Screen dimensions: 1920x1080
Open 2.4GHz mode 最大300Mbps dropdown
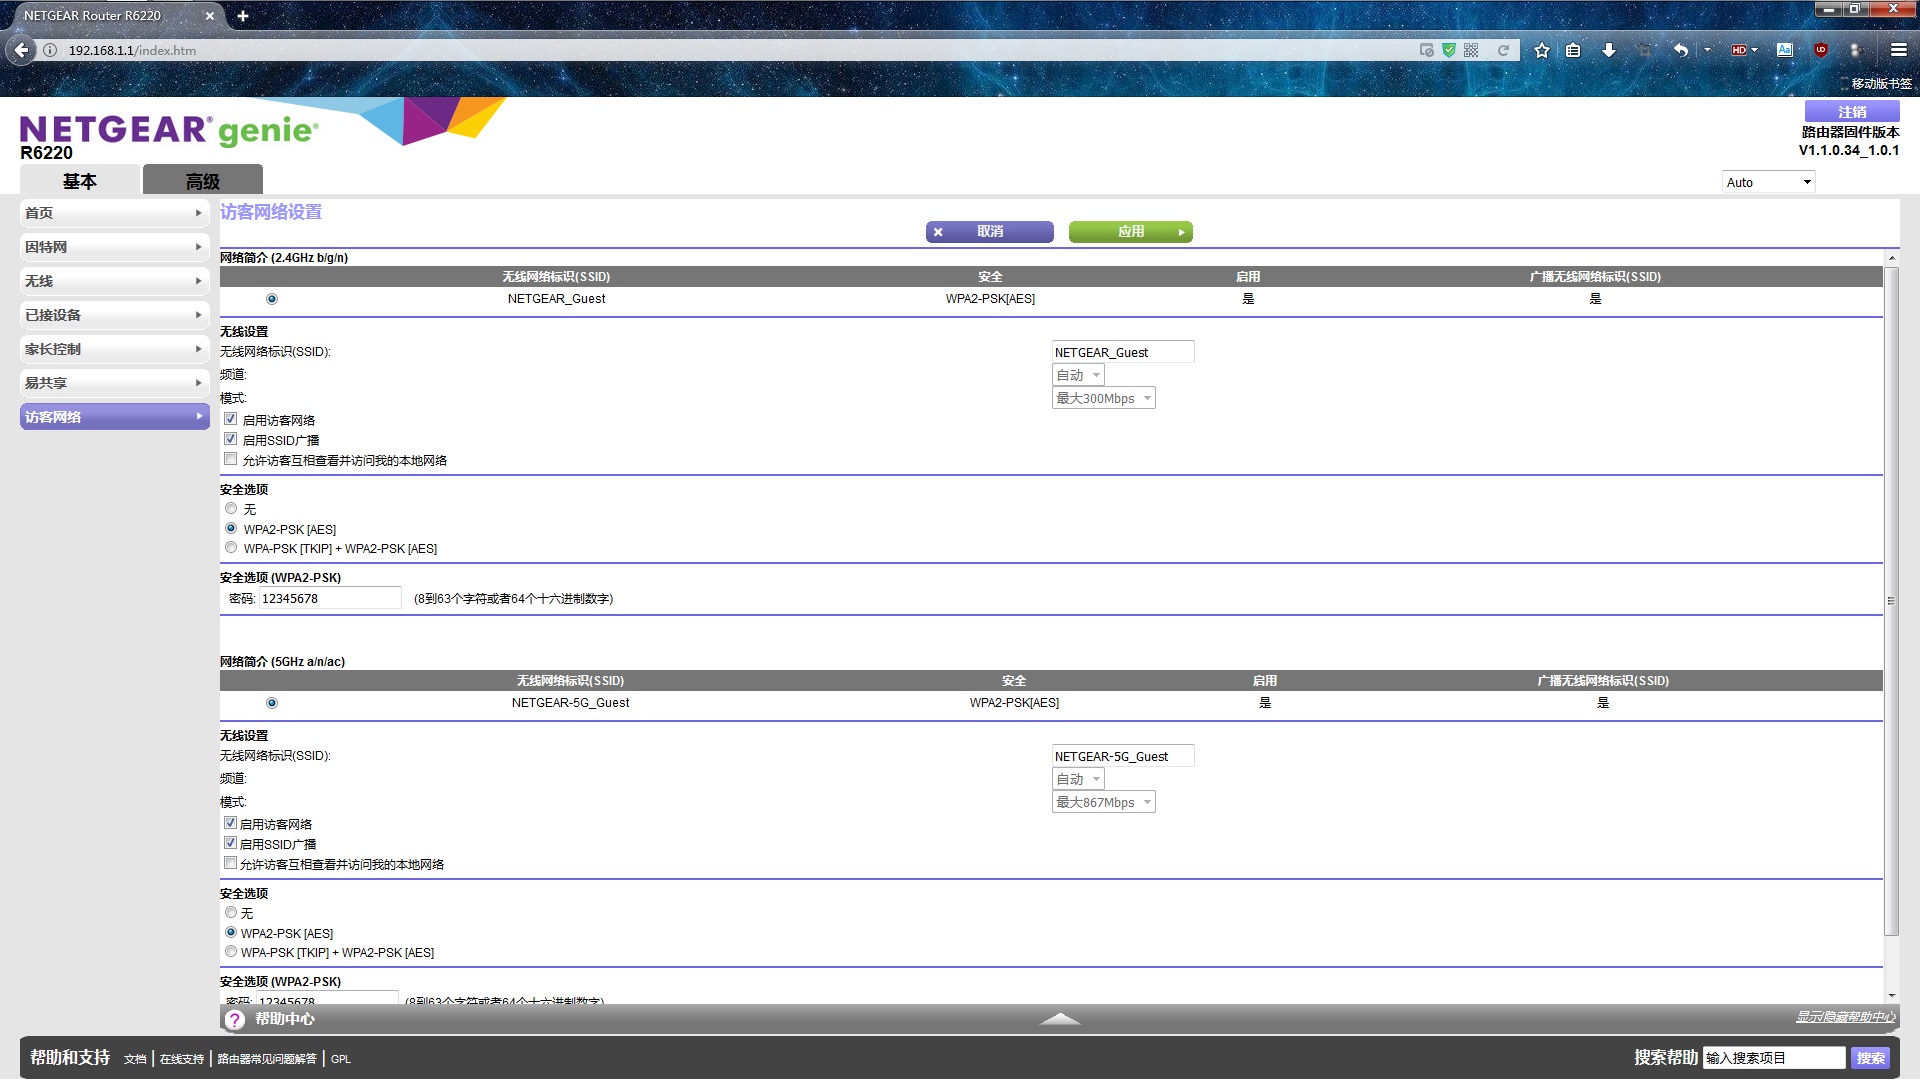tap(1103, 398)
